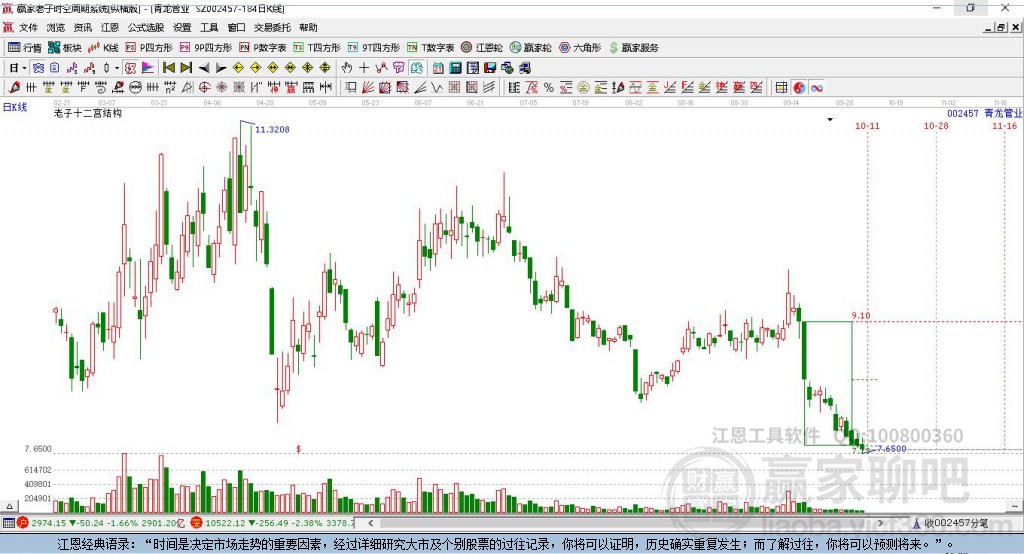This screenshot has height=554, width=1024.
Task: Open the 9T四方形 tool
Action: tap(374, 48)
